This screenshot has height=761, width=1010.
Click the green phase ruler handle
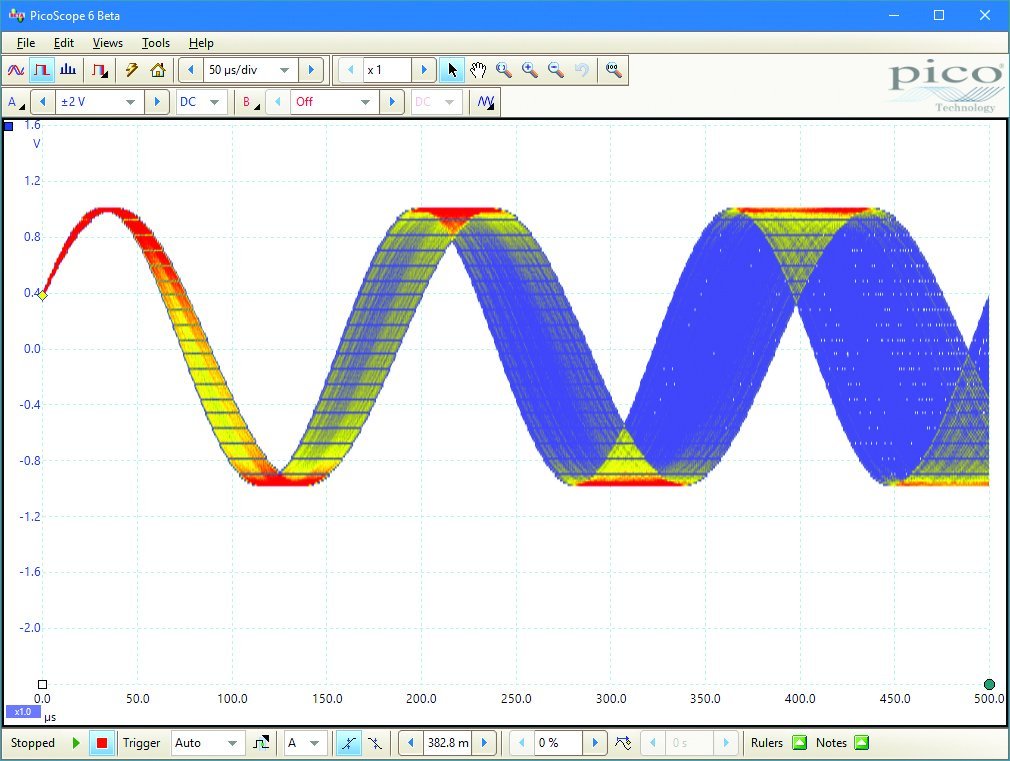(989, 684)
